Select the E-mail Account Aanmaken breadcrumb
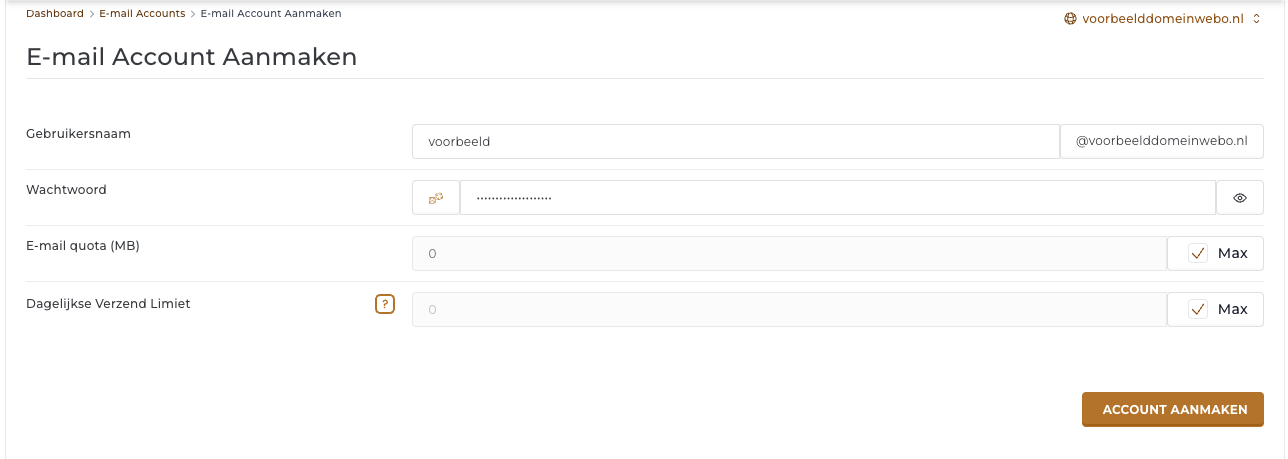1288x459 pixels. (x=270, y=14)
